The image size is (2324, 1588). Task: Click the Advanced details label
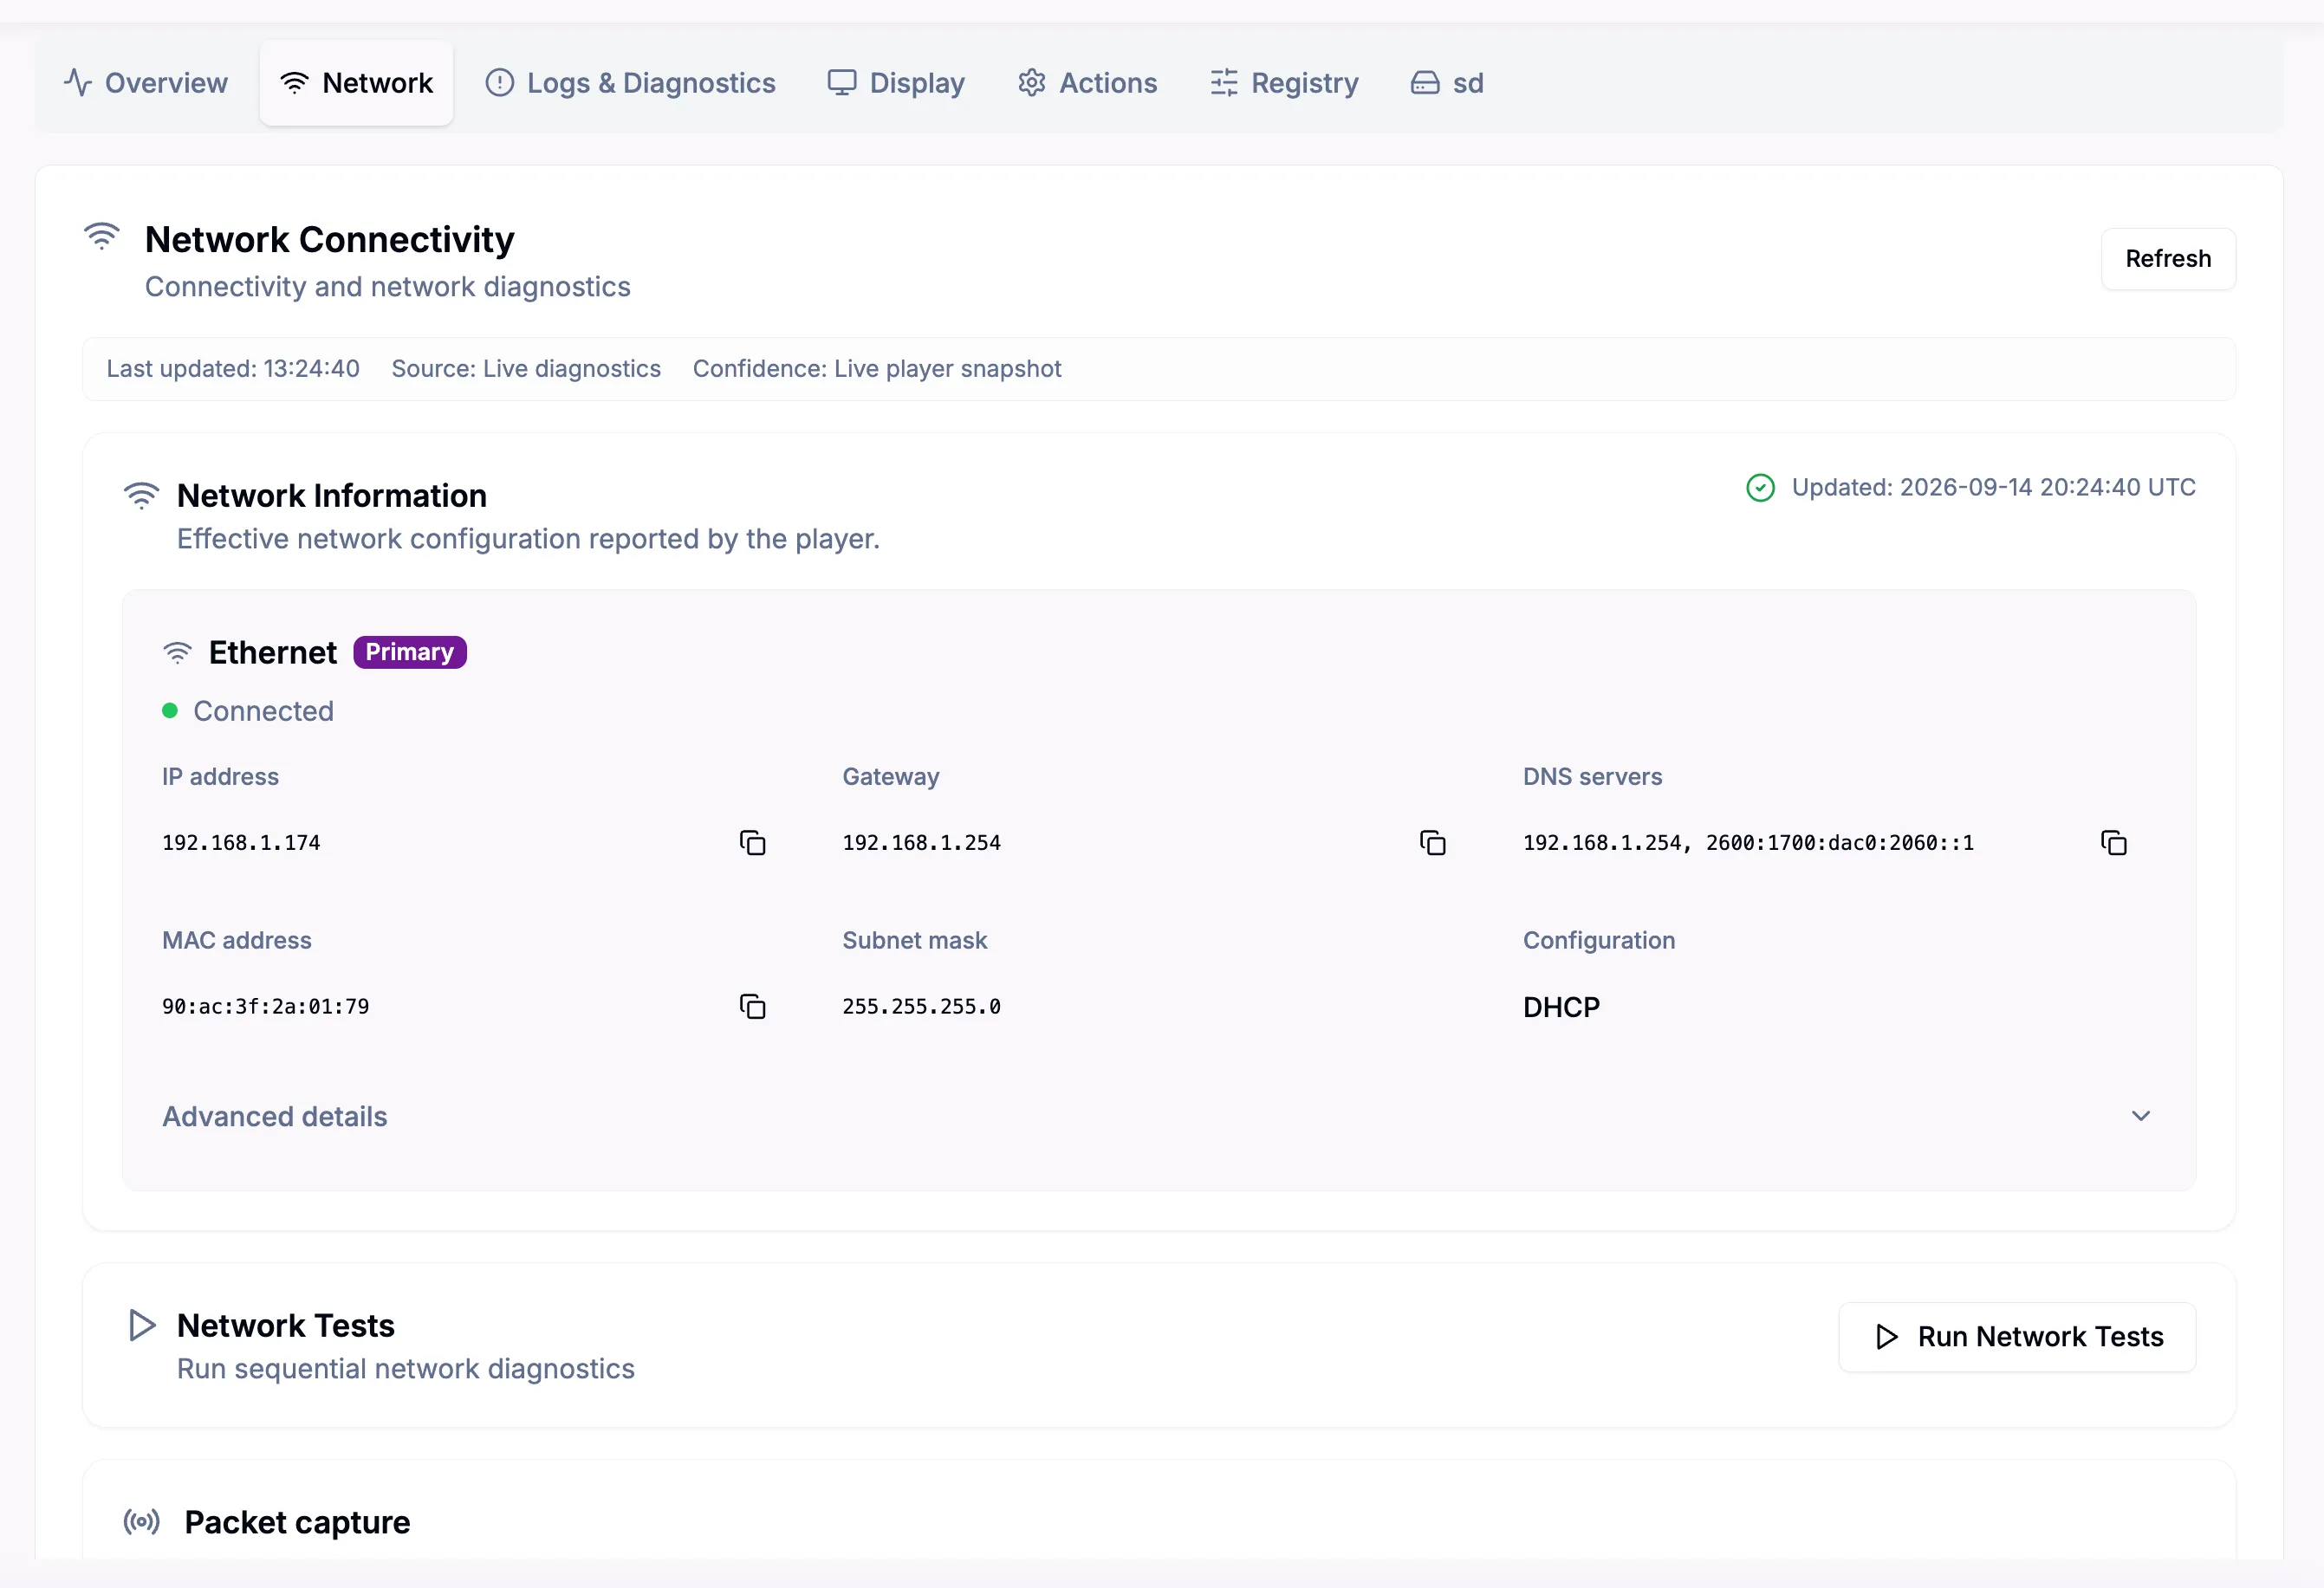pyautogui.click(x=275, y=1117)
